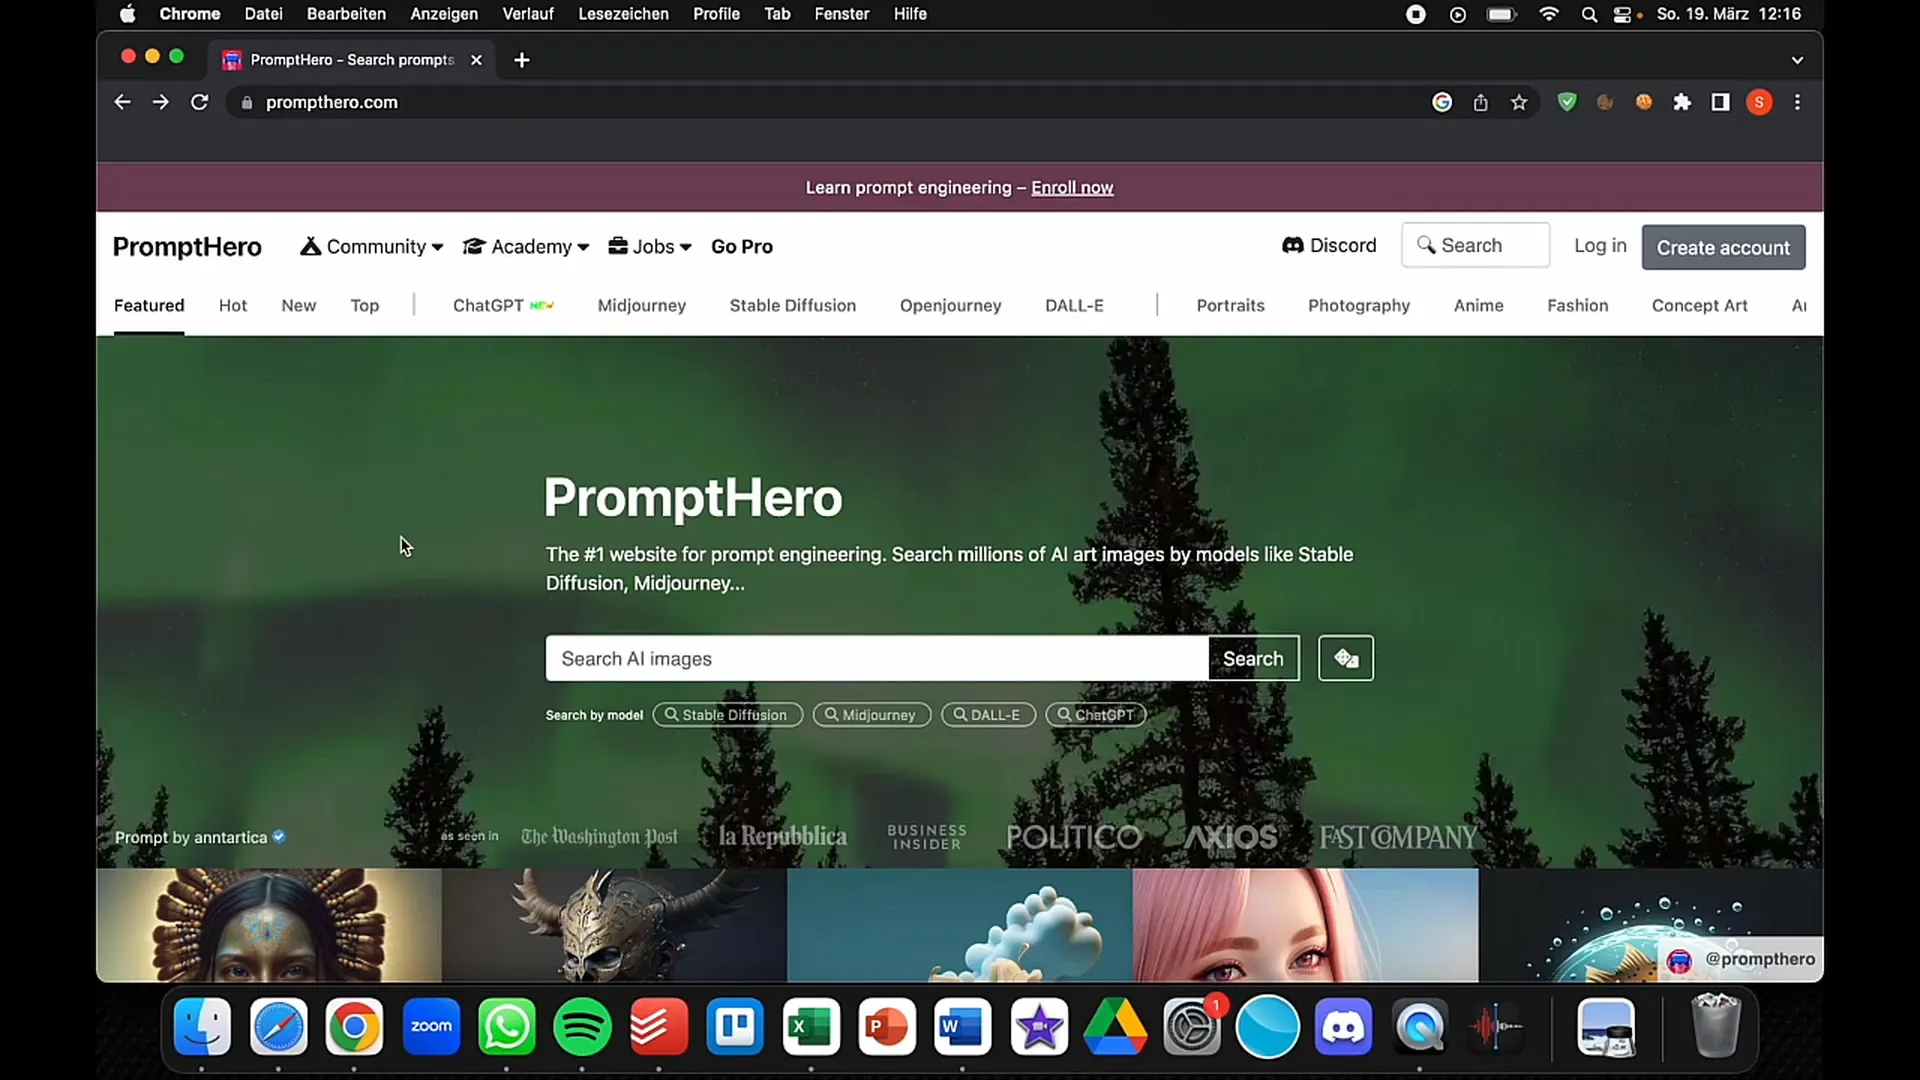Select the Featured tab
1920x1080 pixels.
[x=149, y=305]
